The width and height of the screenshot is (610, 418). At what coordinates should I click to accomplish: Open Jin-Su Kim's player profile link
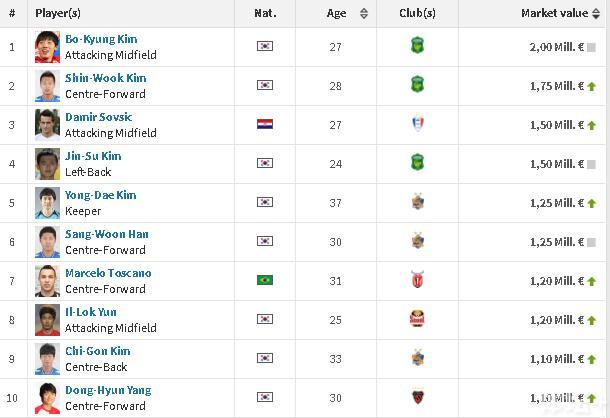[93, 156]
